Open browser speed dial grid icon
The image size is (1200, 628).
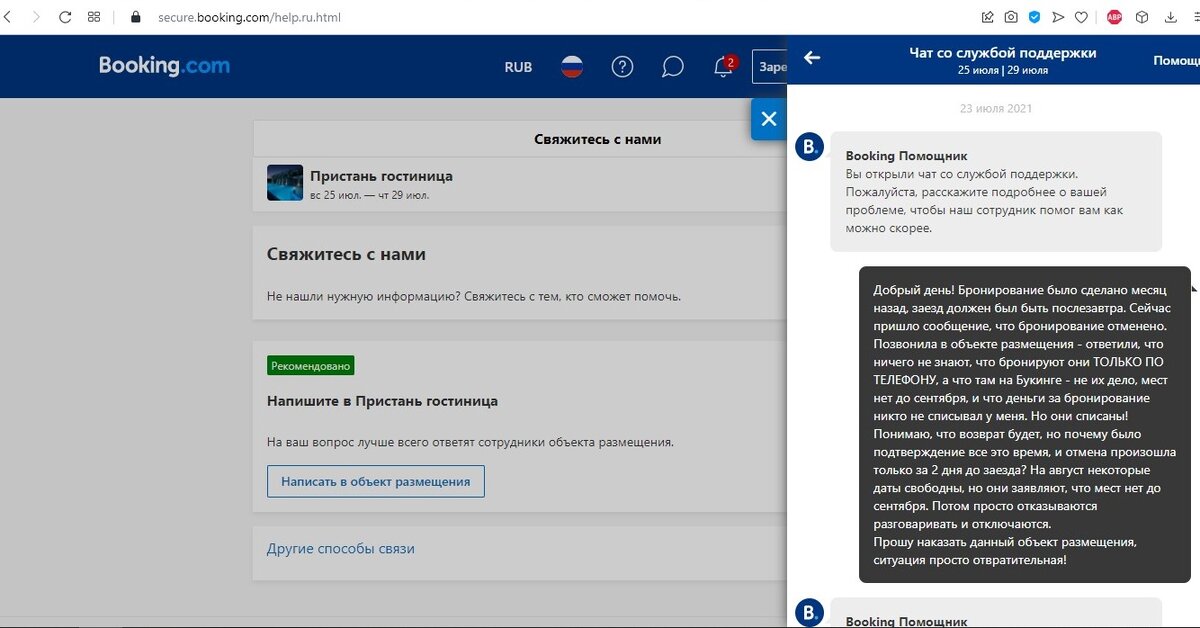point(94,17)
